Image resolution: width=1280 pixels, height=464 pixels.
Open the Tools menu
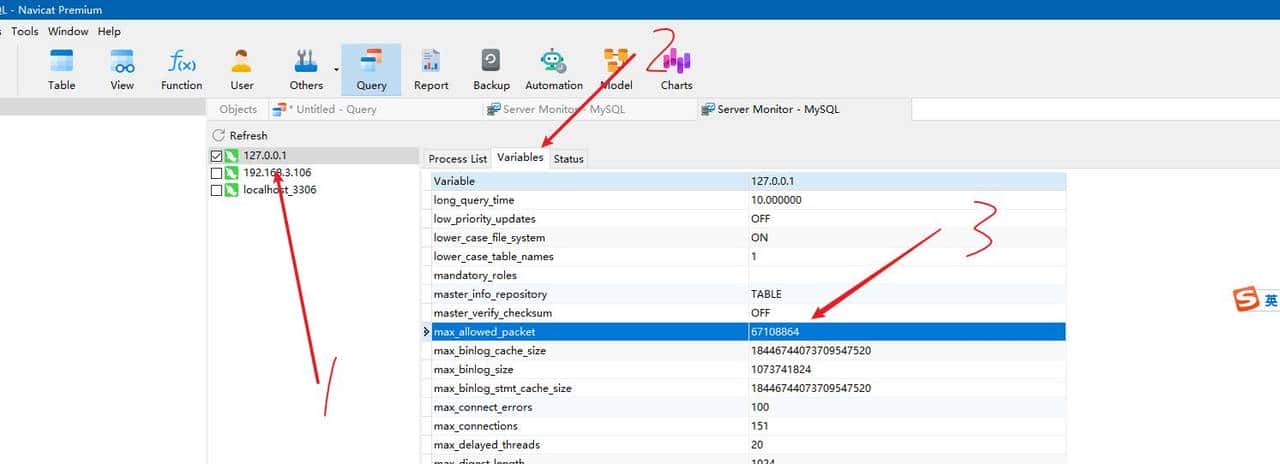click(25, 32)
